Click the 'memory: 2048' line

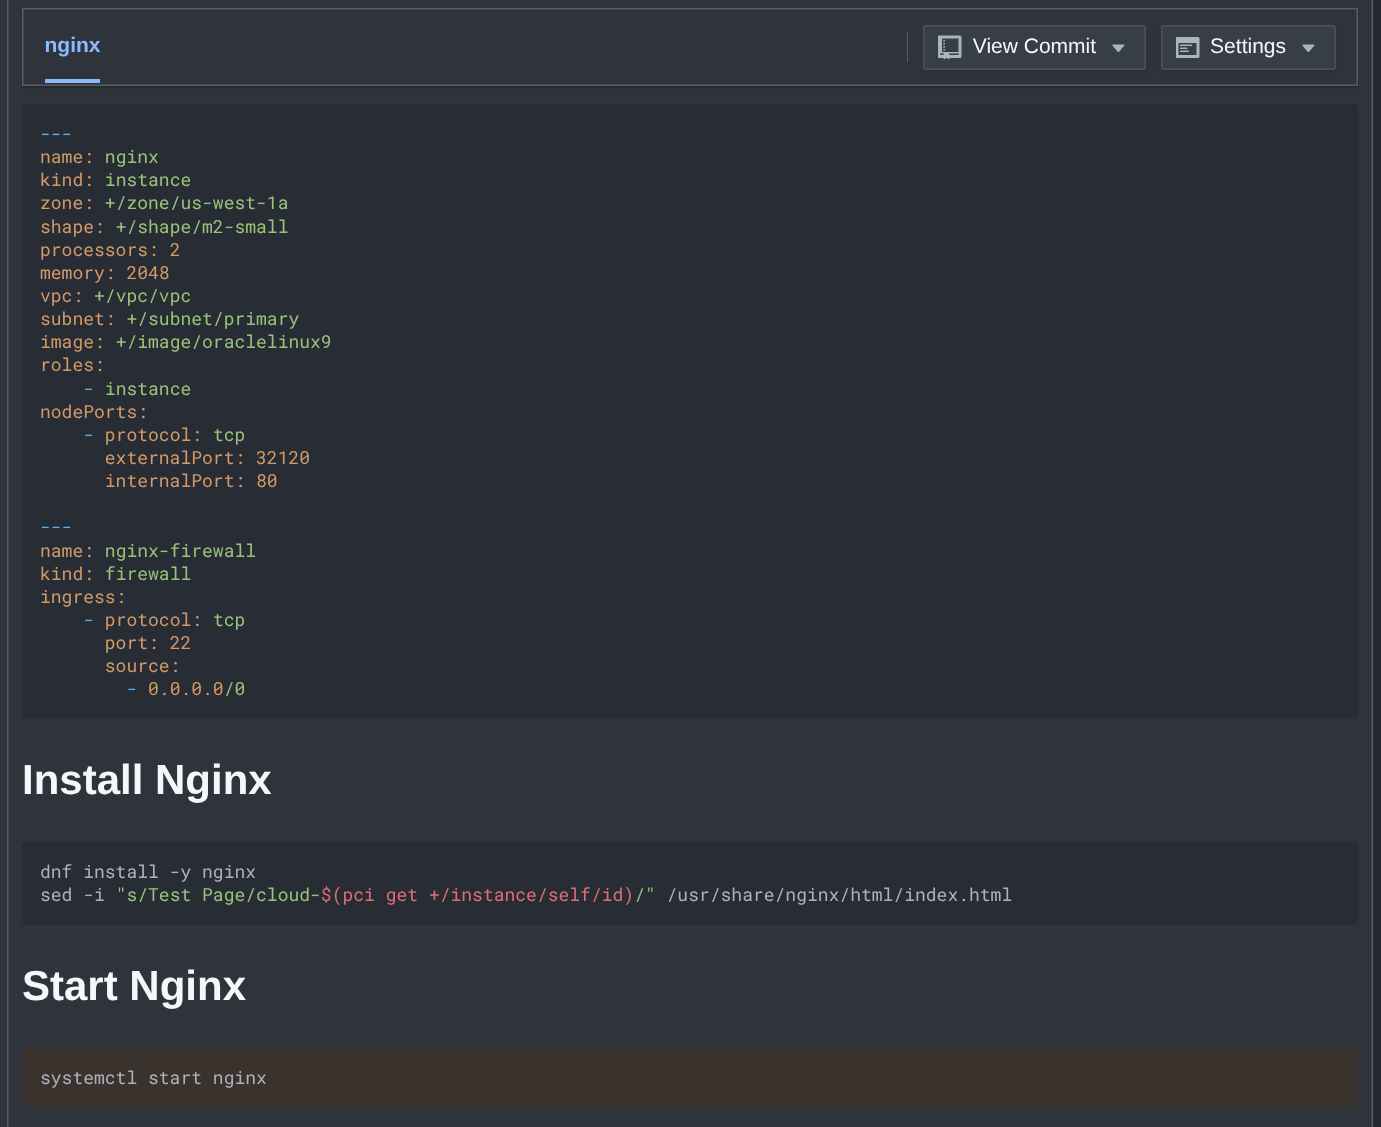(x=104, y=273)
